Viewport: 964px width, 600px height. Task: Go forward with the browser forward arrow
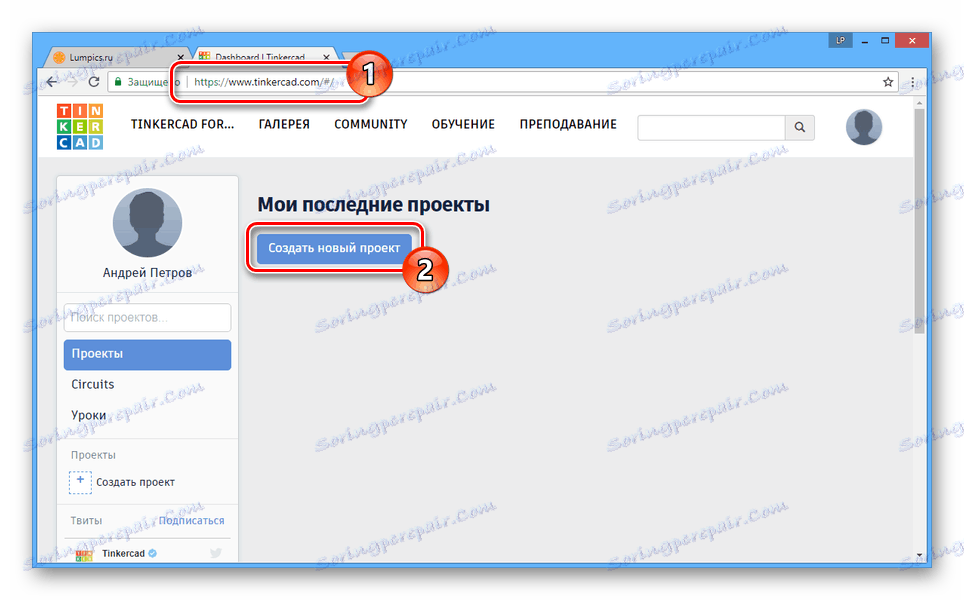pyautogui.click(x=73, y=82)
